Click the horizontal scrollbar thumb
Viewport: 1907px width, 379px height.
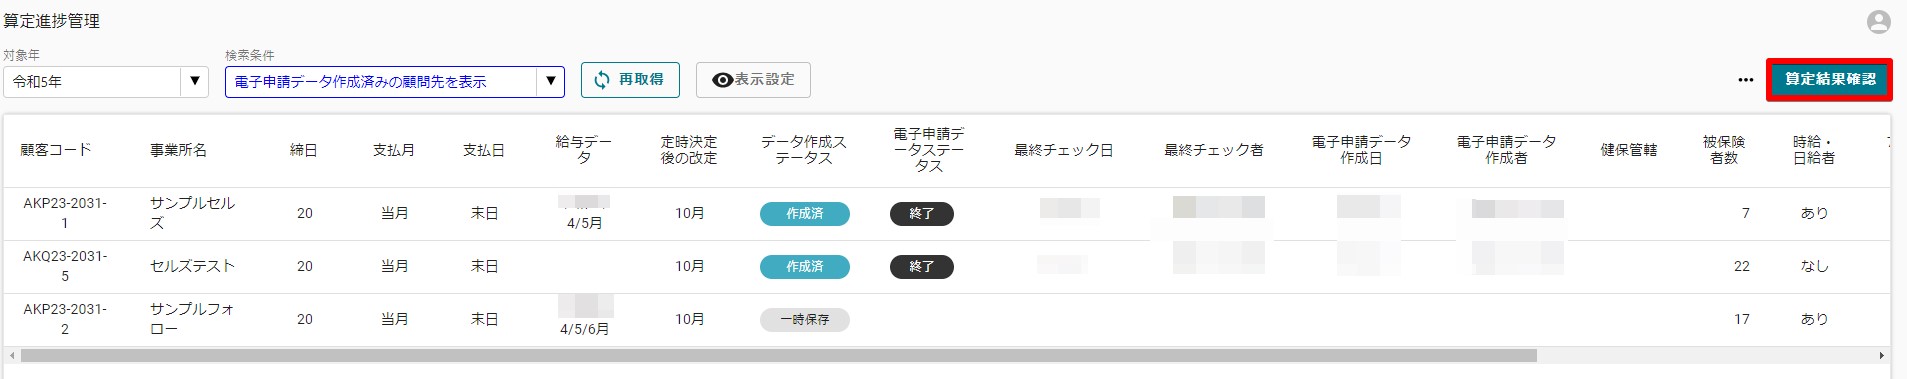coord(778,355)
